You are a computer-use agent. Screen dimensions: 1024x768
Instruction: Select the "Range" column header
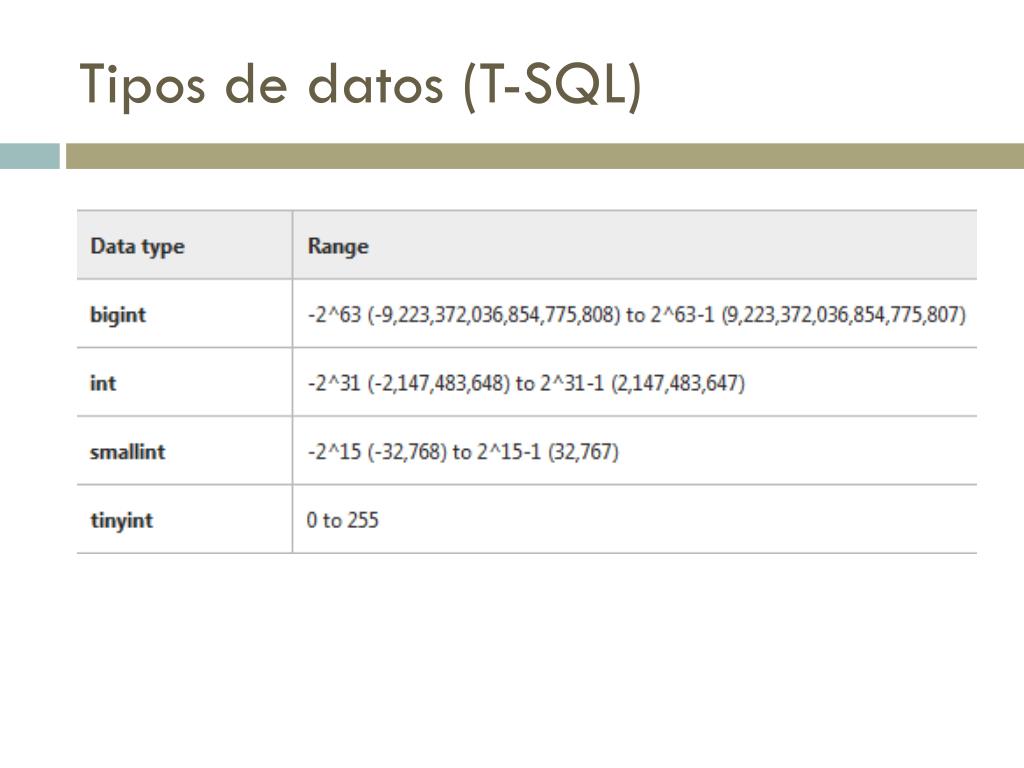[x=338, y=246]
